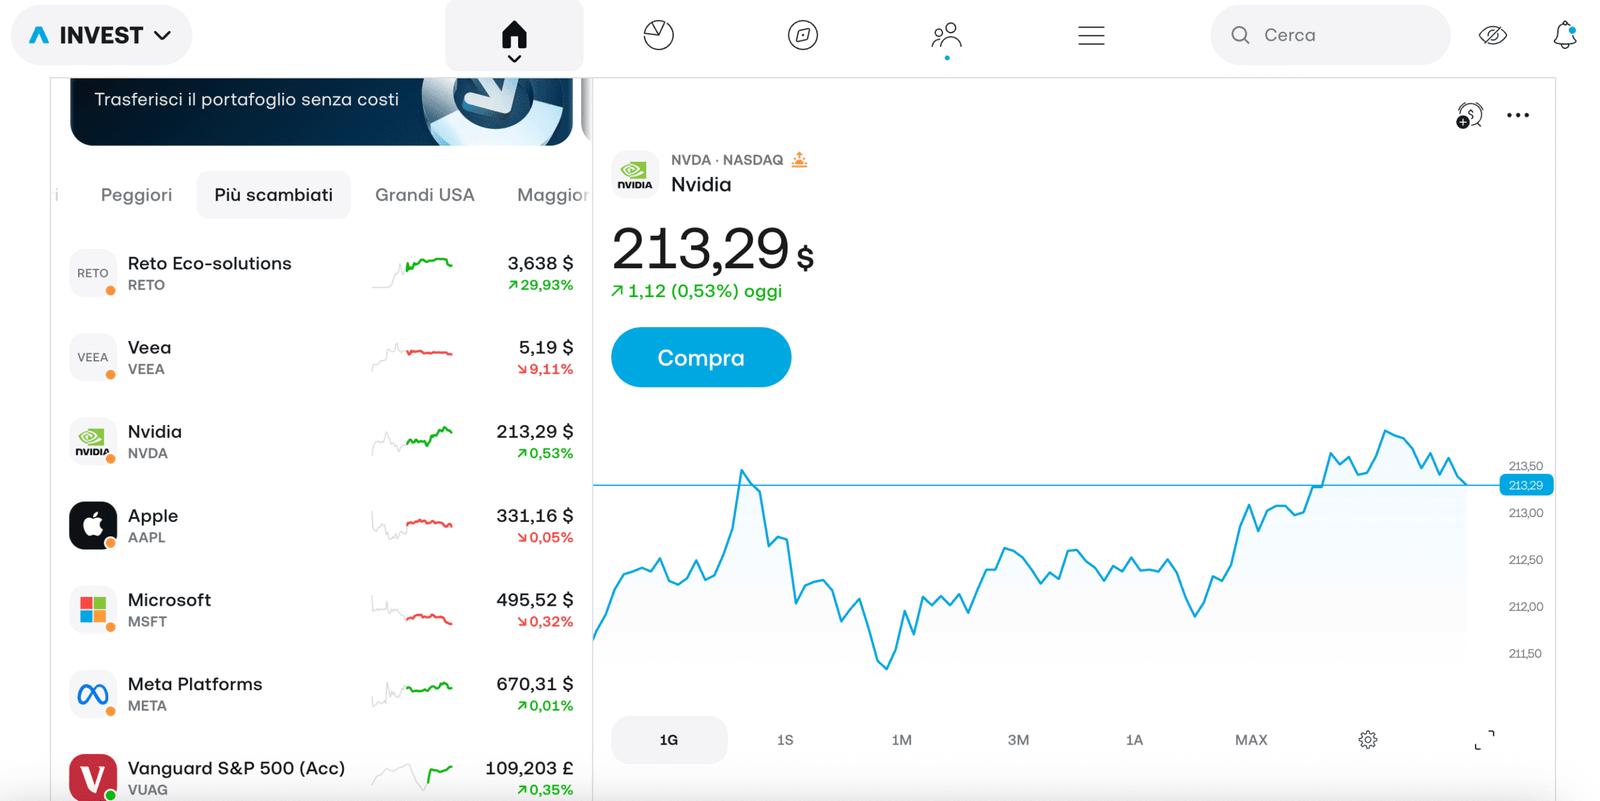Expand chart to fullscreen icon
The height and width of the screenshot is (801, 1600).
point(1484,740)
